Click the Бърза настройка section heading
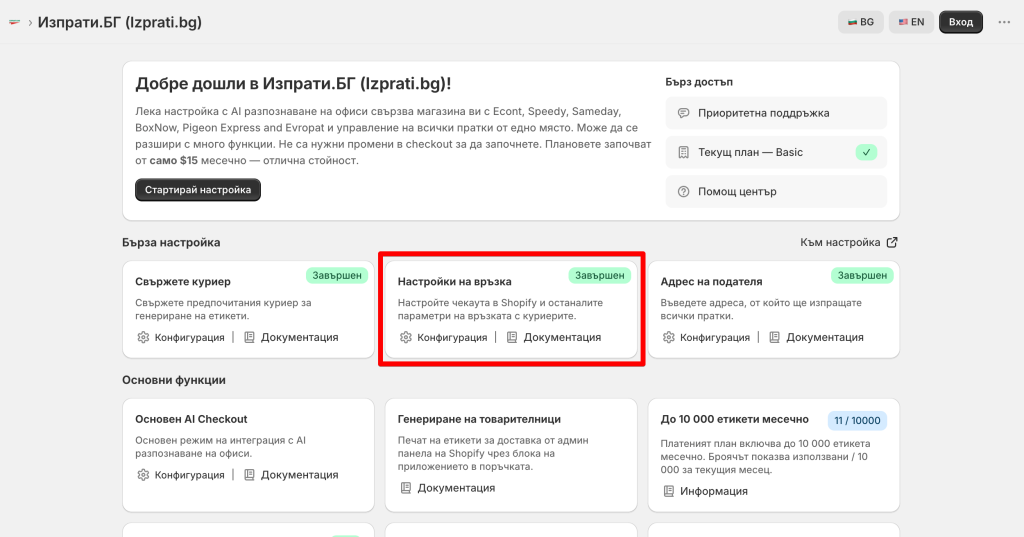1024x537 pixels. (x=171, y=242)
